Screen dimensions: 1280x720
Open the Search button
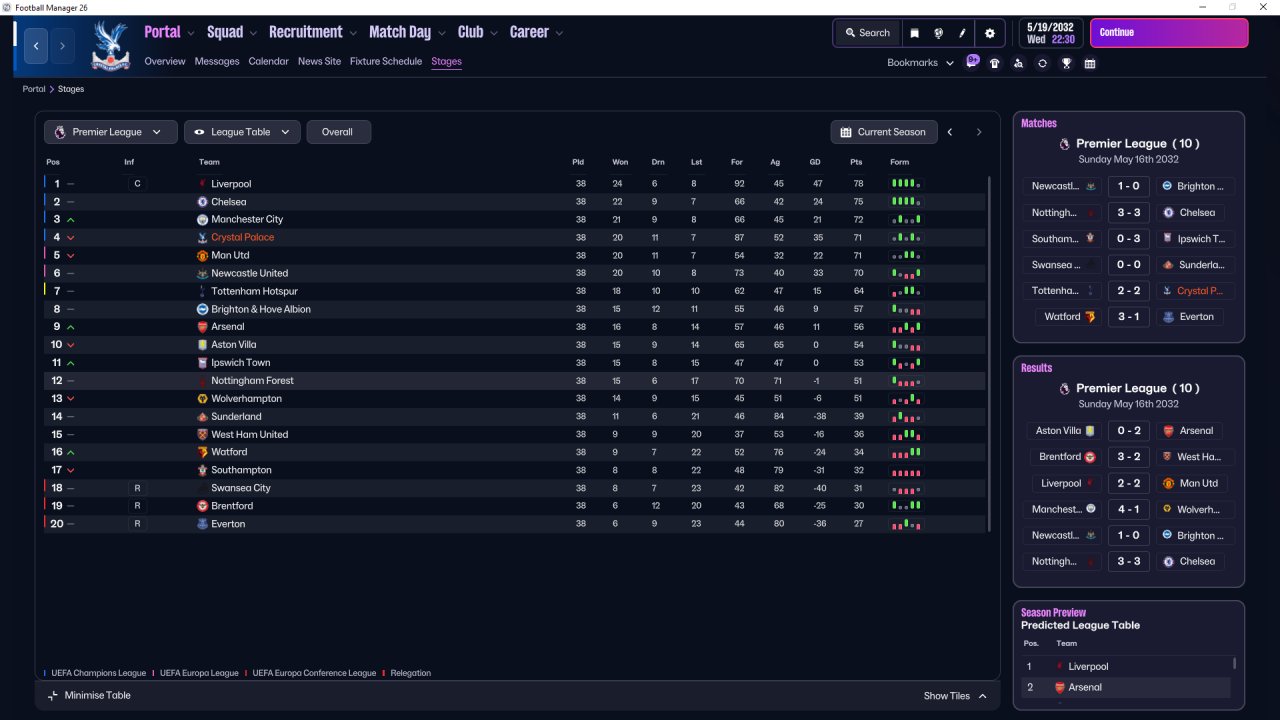pos(866,33)
